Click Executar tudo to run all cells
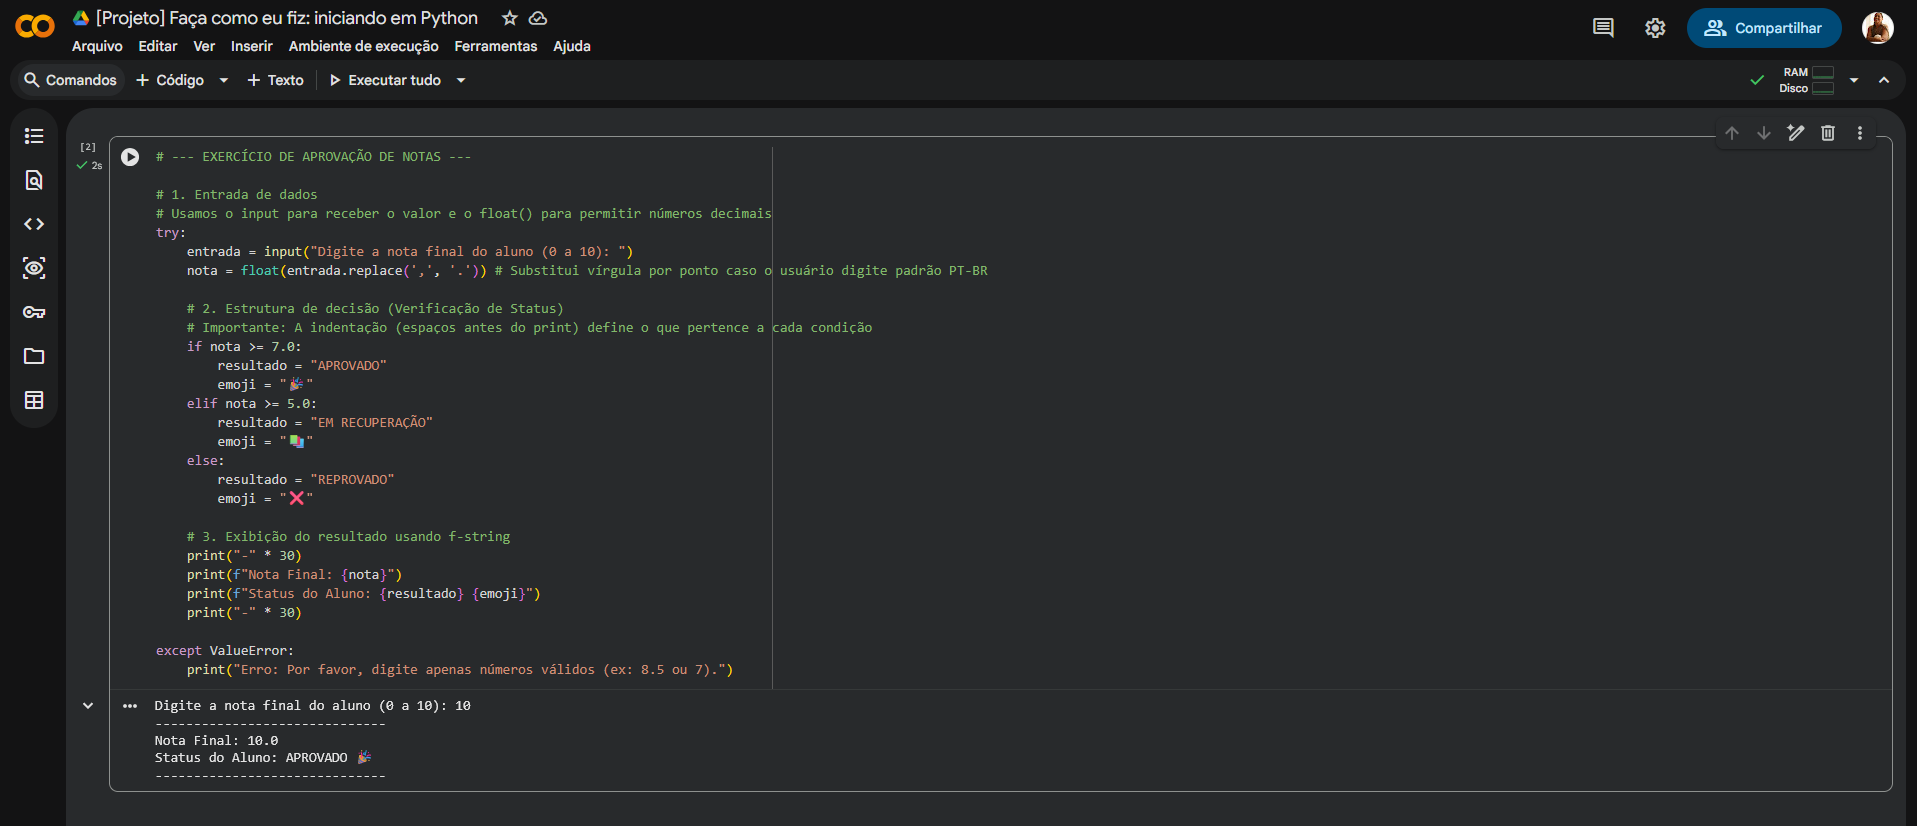 coord(385,80)
